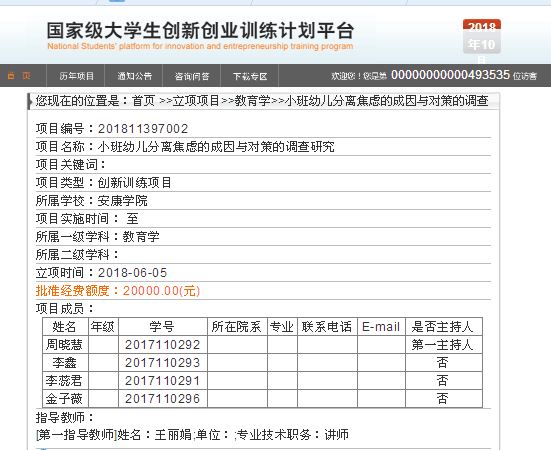551x450 pixels.
Task: Click the 教育学 breadcrumb link
Action: point(252,101)
